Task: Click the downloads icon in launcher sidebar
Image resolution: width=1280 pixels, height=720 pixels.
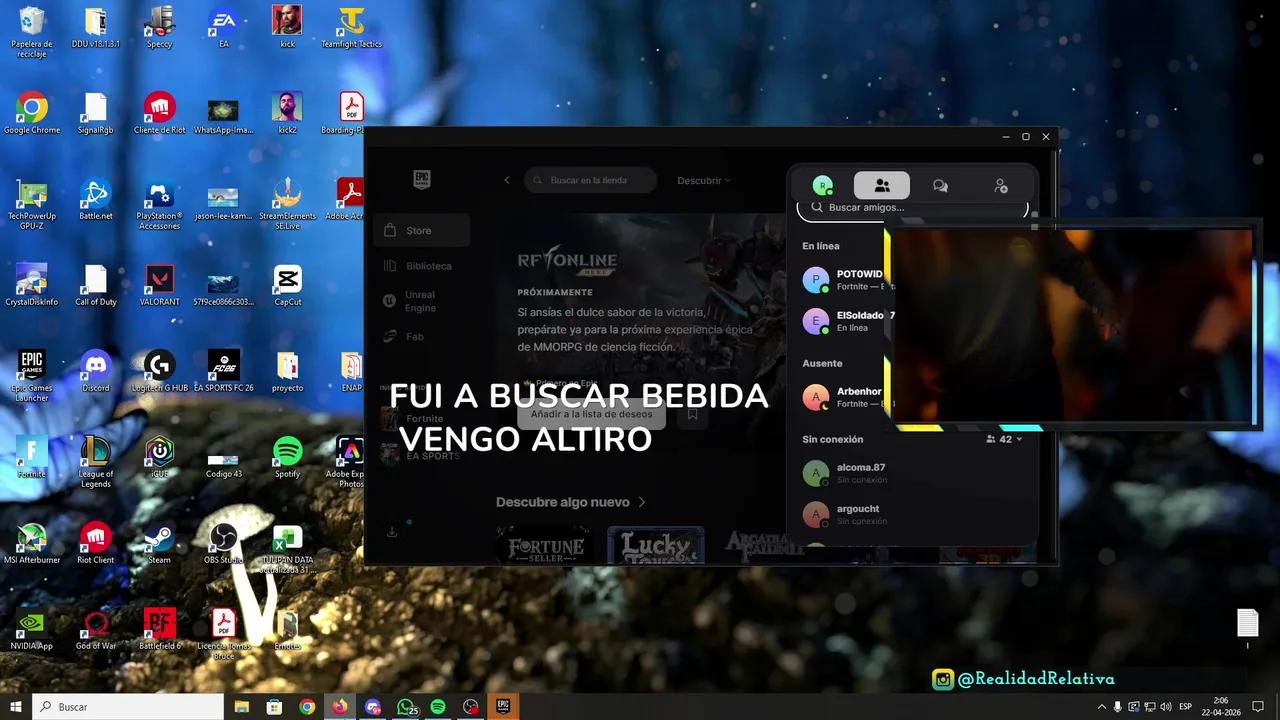Action: (392, 532)
